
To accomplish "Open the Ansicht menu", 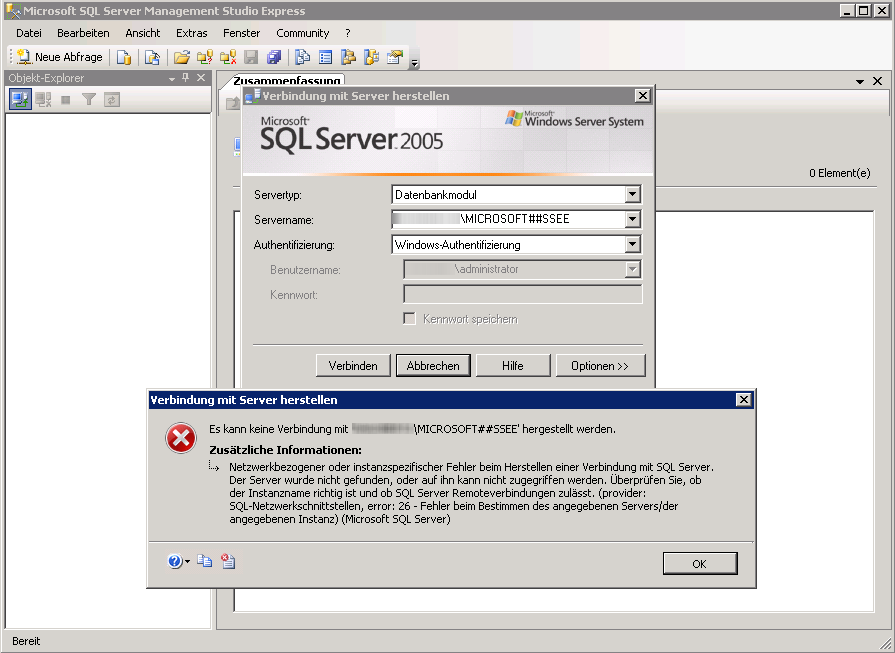I will coord(143,33).
